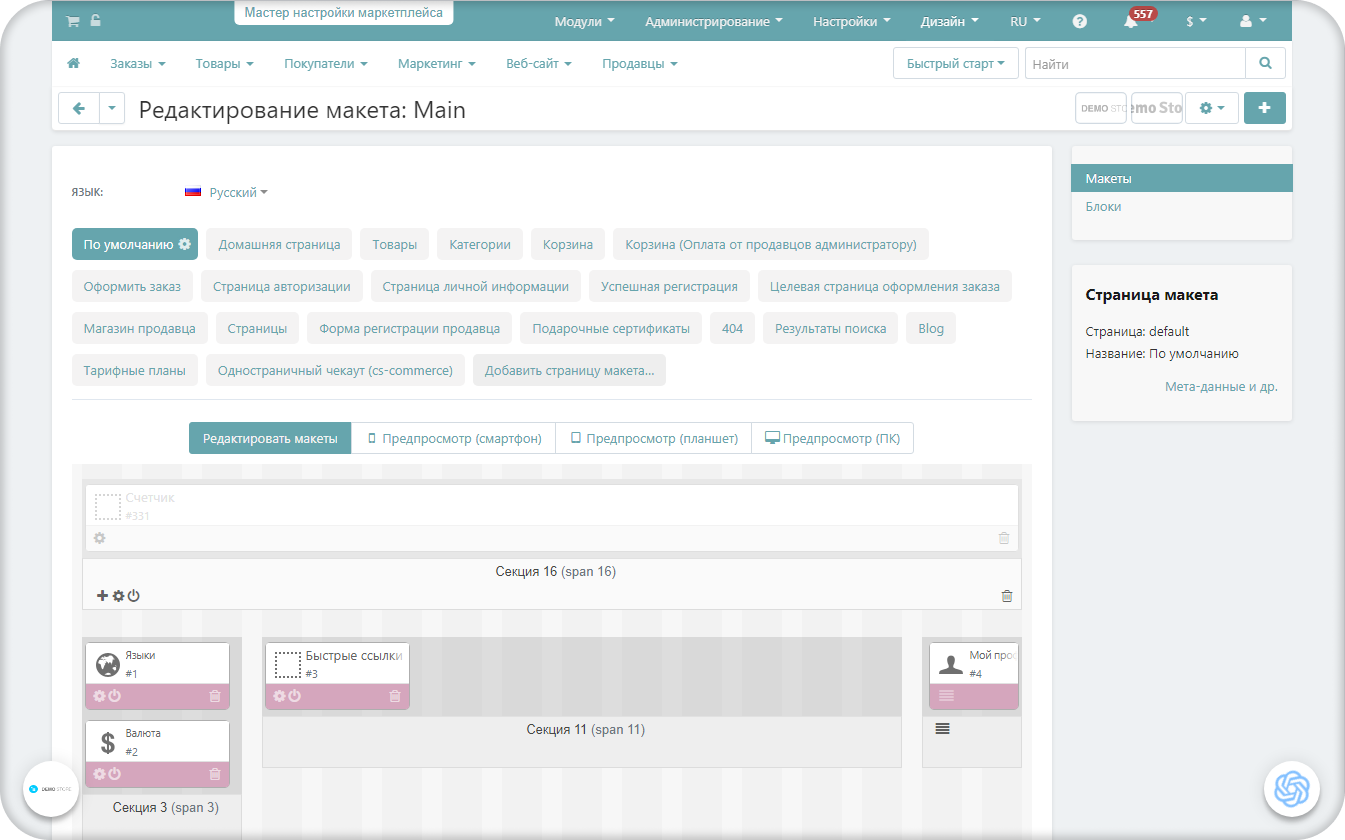This screenshot has width=1345, height=840.
Task: Click the search magnifier button
Action: (x=1265, y=63)
